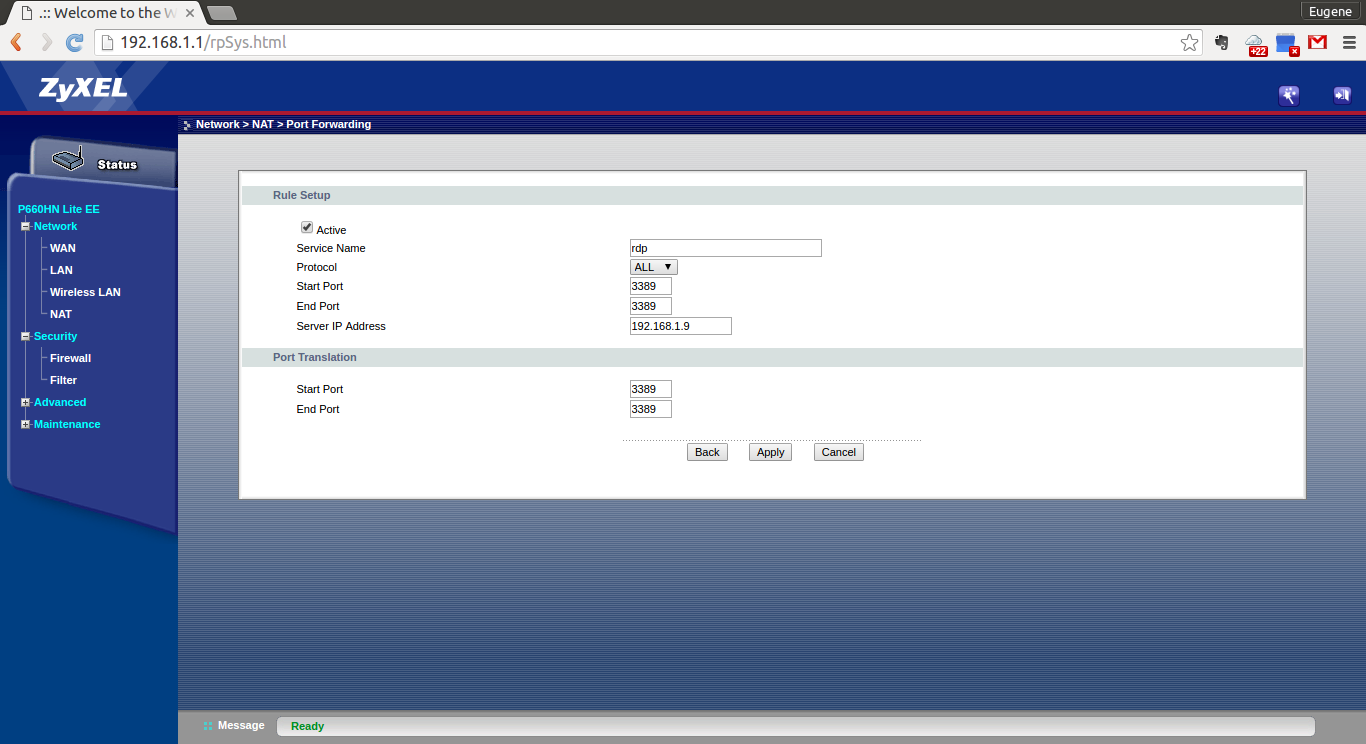The height and width of the screenshot is (744, 1366).
Task: Collapse the Network tree node
Action: [26, 227]
